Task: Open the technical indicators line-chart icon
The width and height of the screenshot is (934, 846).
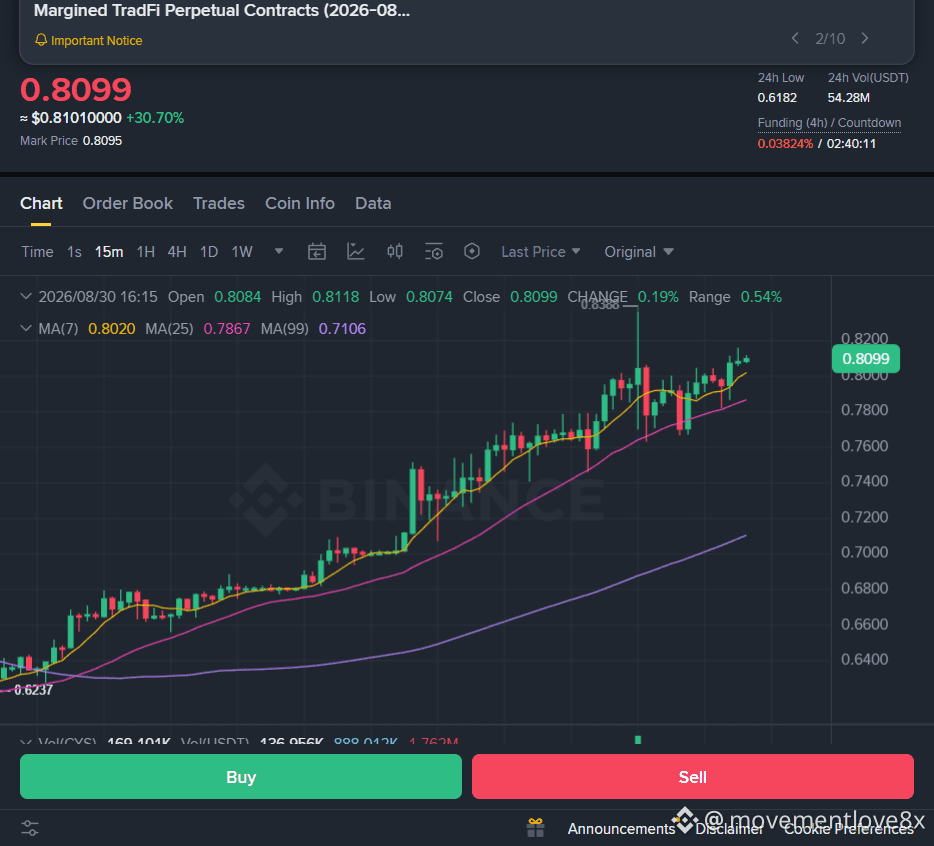Action: [356, 251]
